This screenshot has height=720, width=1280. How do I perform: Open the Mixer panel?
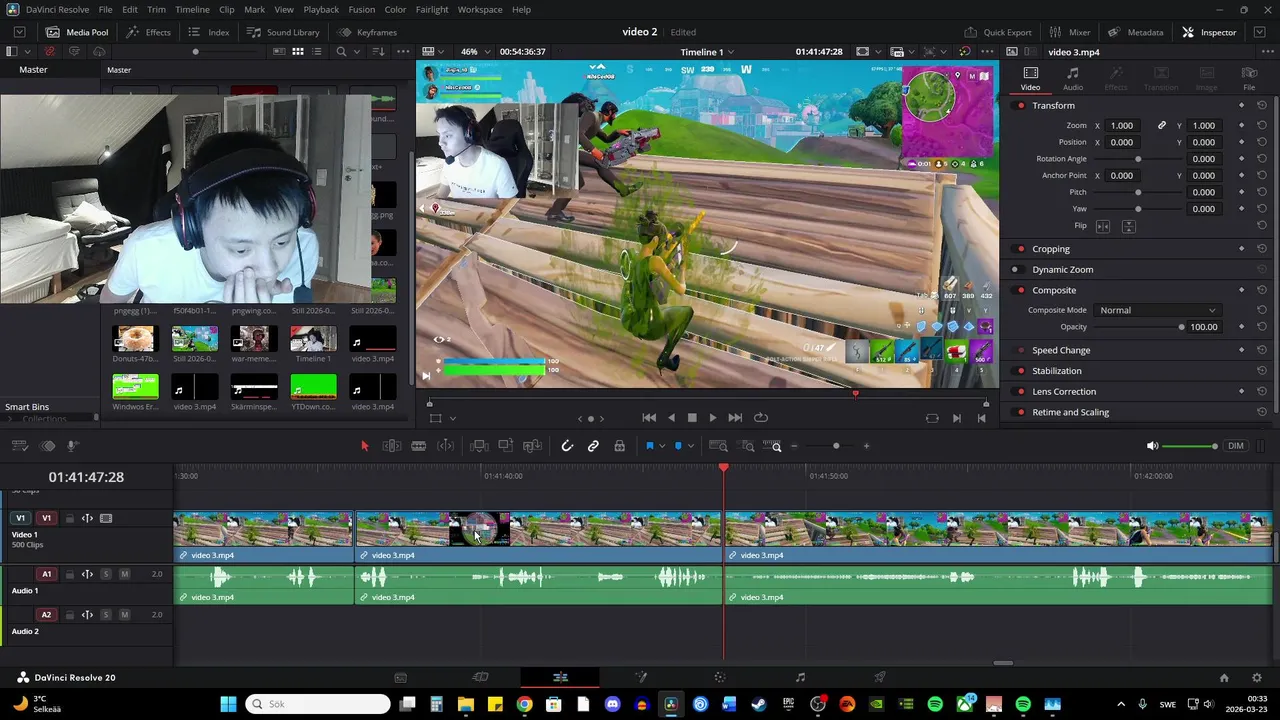coord(1069,32)
